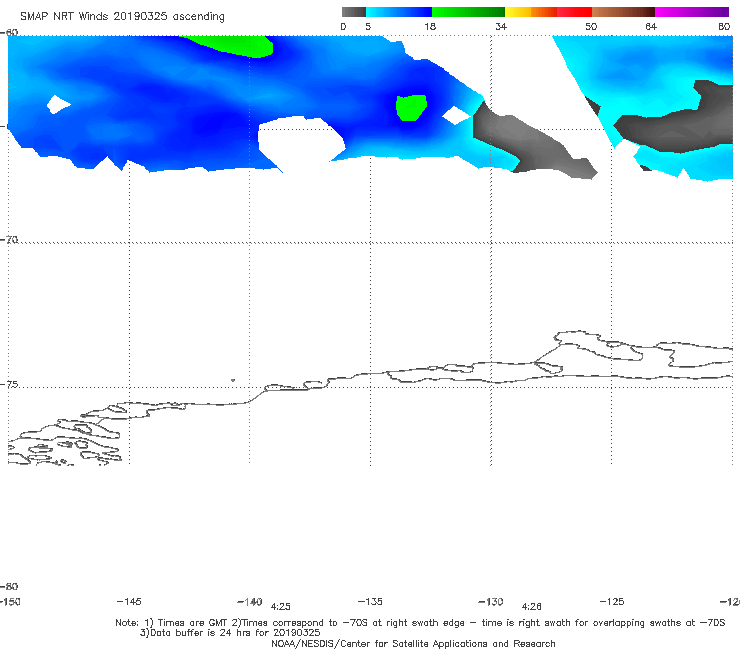Click the yellow-to-red segment of the colorbar
740x650 pixels.
click(548, 12)
